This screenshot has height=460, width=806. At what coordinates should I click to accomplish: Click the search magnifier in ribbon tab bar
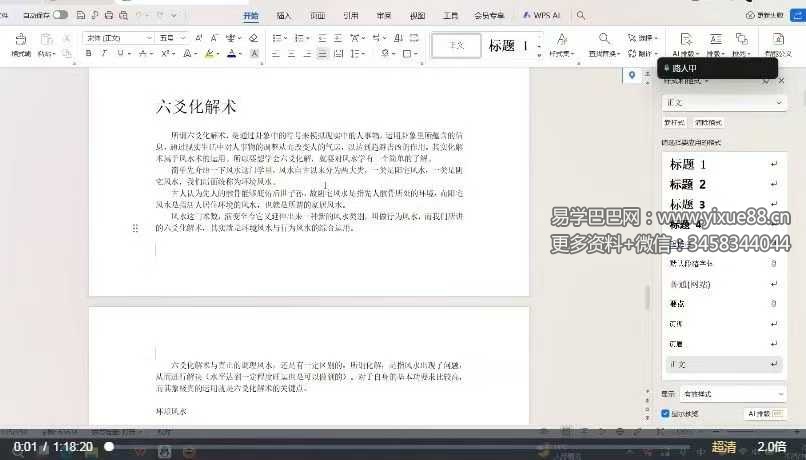tap(581, 15)
